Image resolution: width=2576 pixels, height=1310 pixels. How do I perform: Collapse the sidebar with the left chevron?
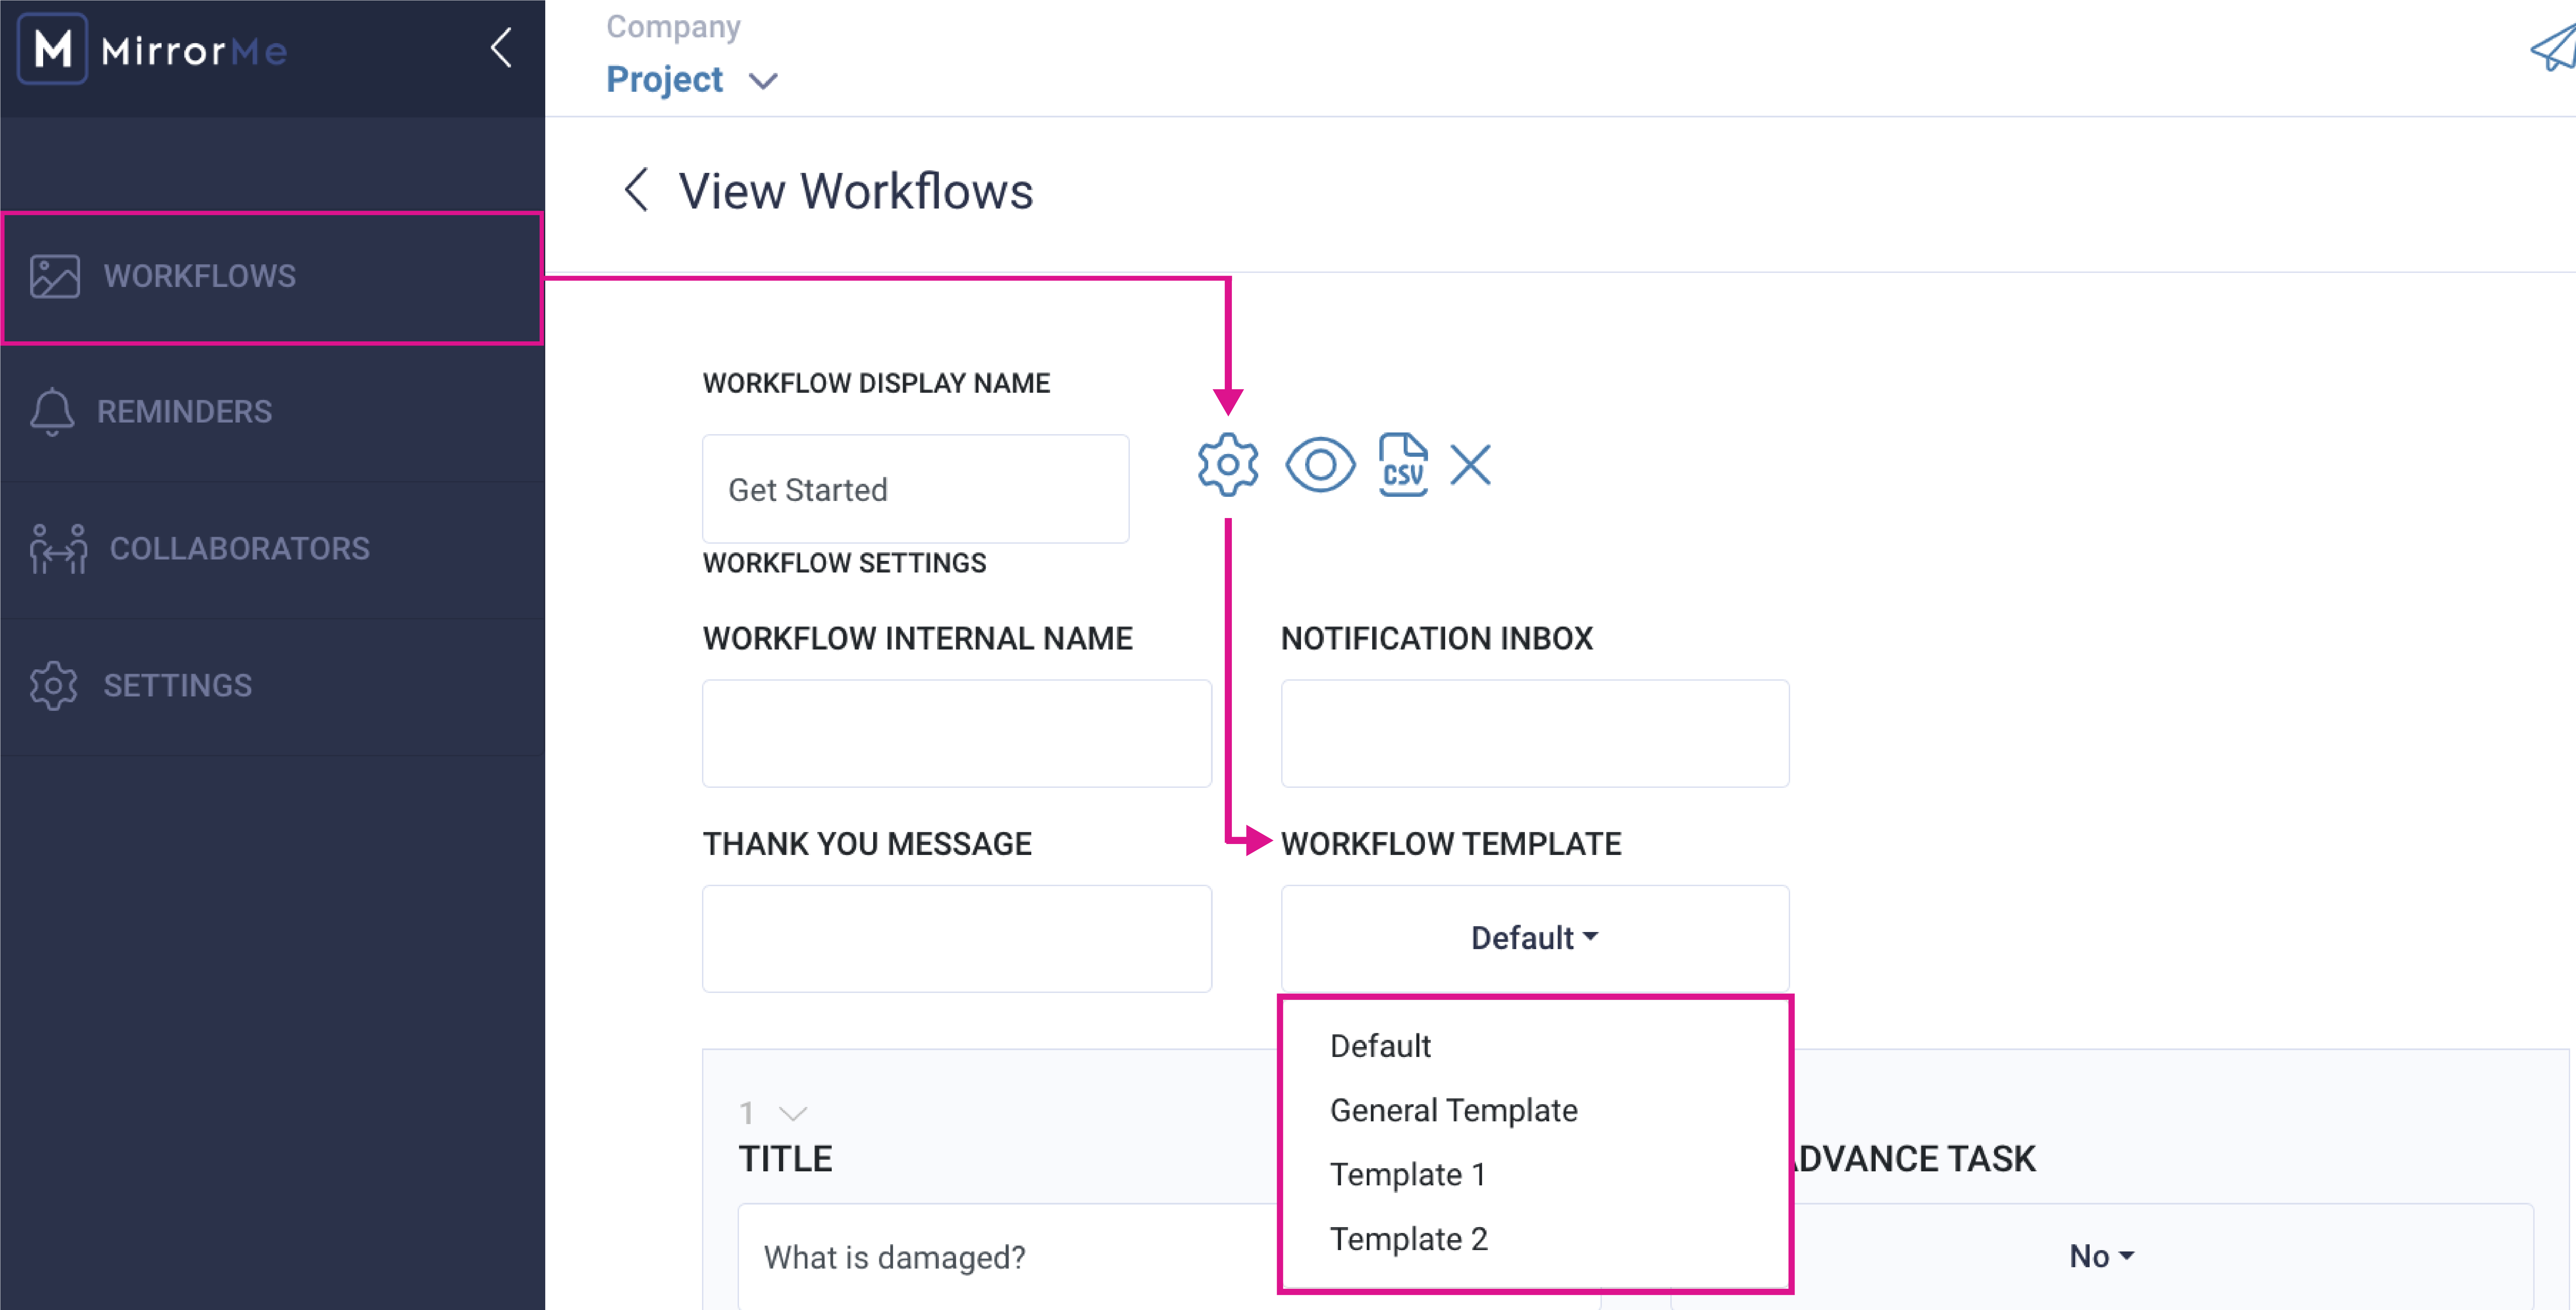[x=501, y=48]
